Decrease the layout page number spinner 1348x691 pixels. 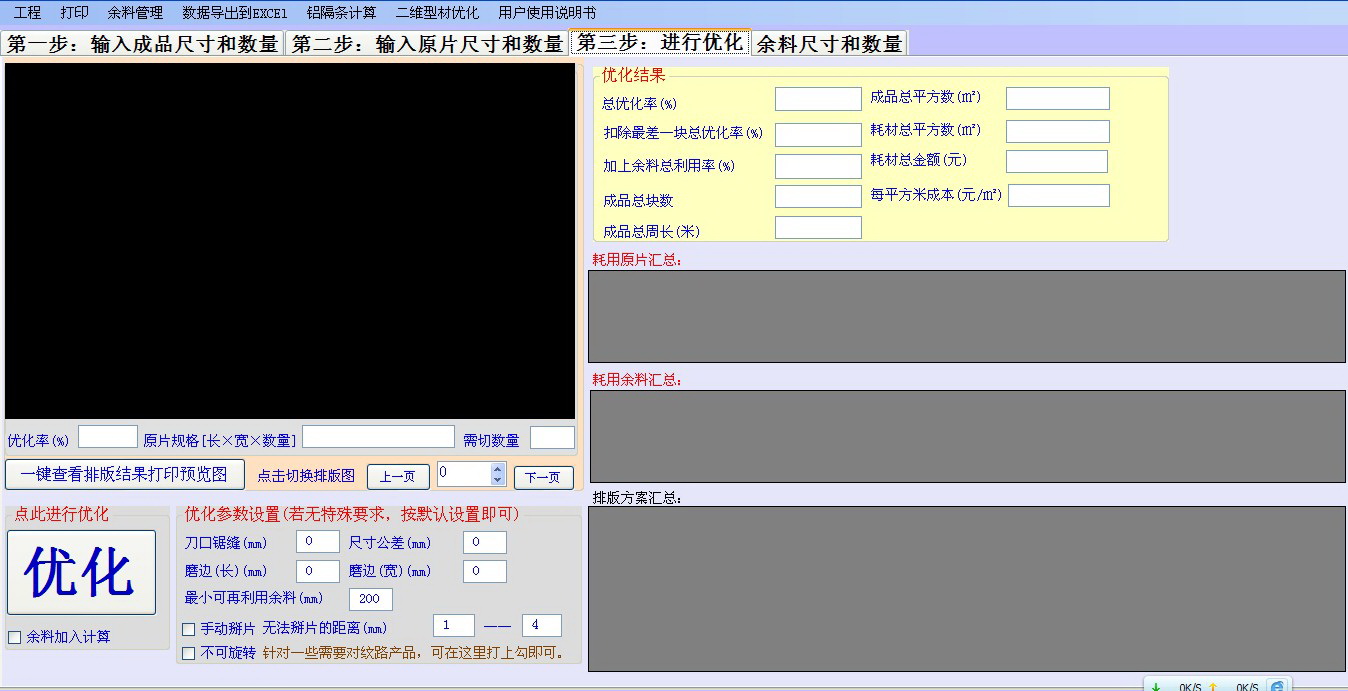coord(498,480)
